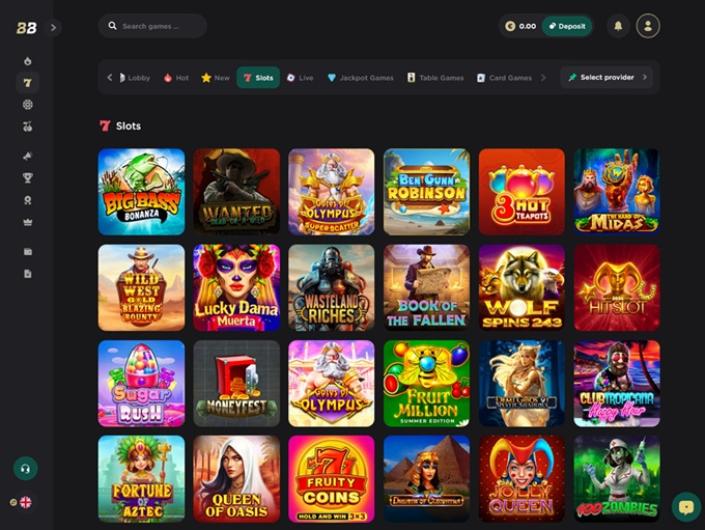
Task: Select the trophy icon in sidebar
Action: point(28,178)
